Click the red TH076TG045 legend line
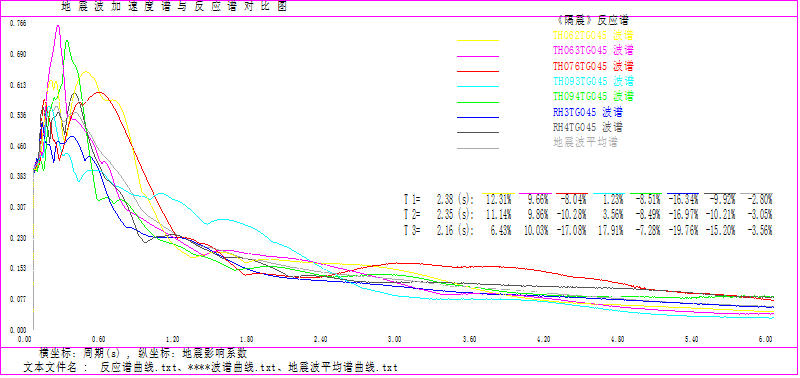Image resolution: width=800 pixels, height=378 pixels. [478, 71]
